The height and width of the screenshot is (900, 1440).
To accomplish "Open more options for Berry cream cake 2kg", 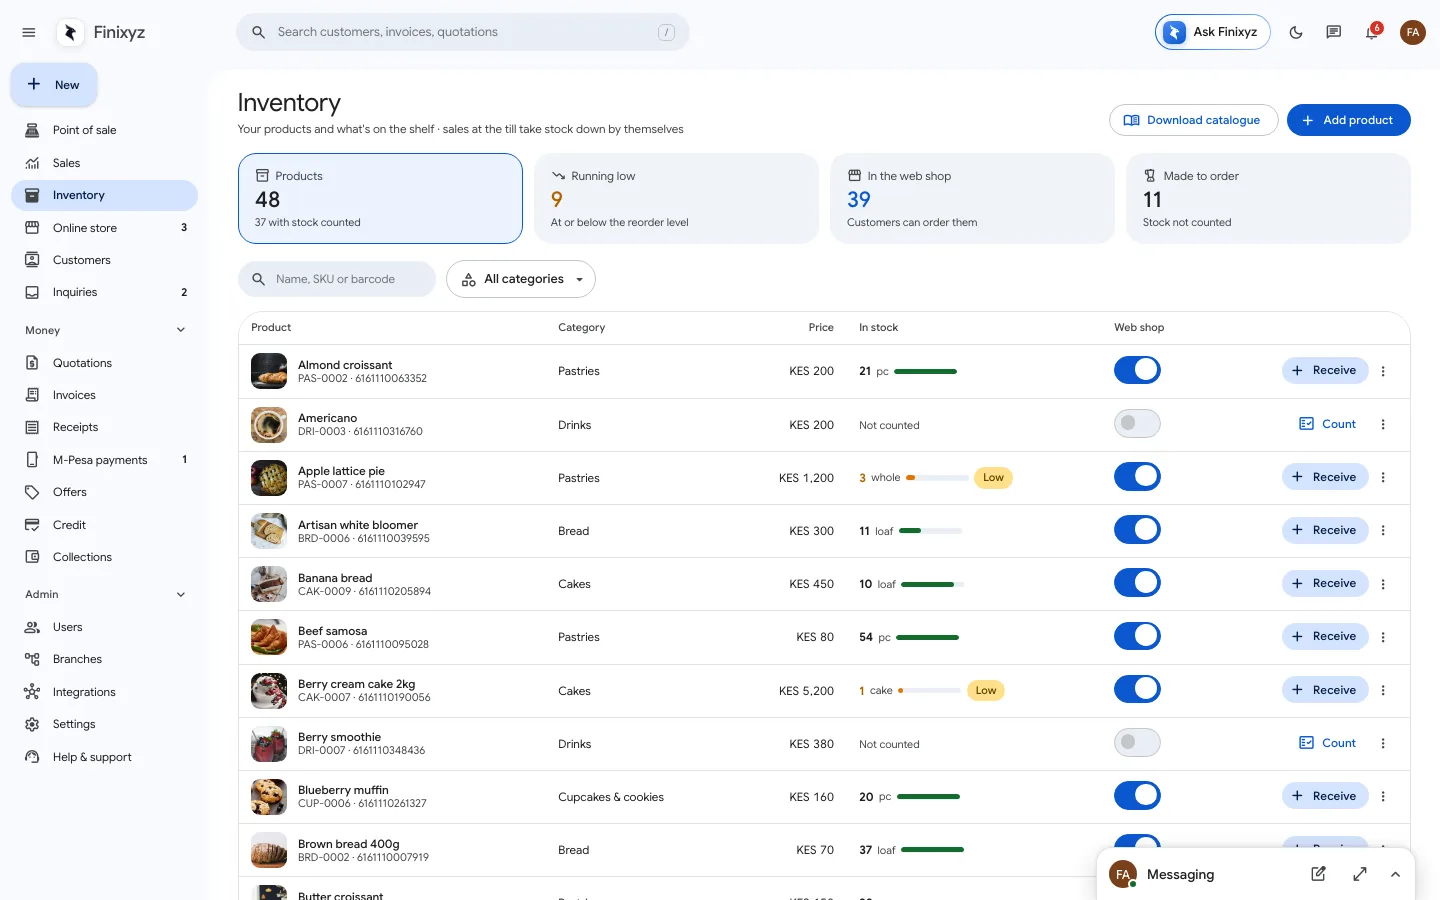I will (1383, 690).
